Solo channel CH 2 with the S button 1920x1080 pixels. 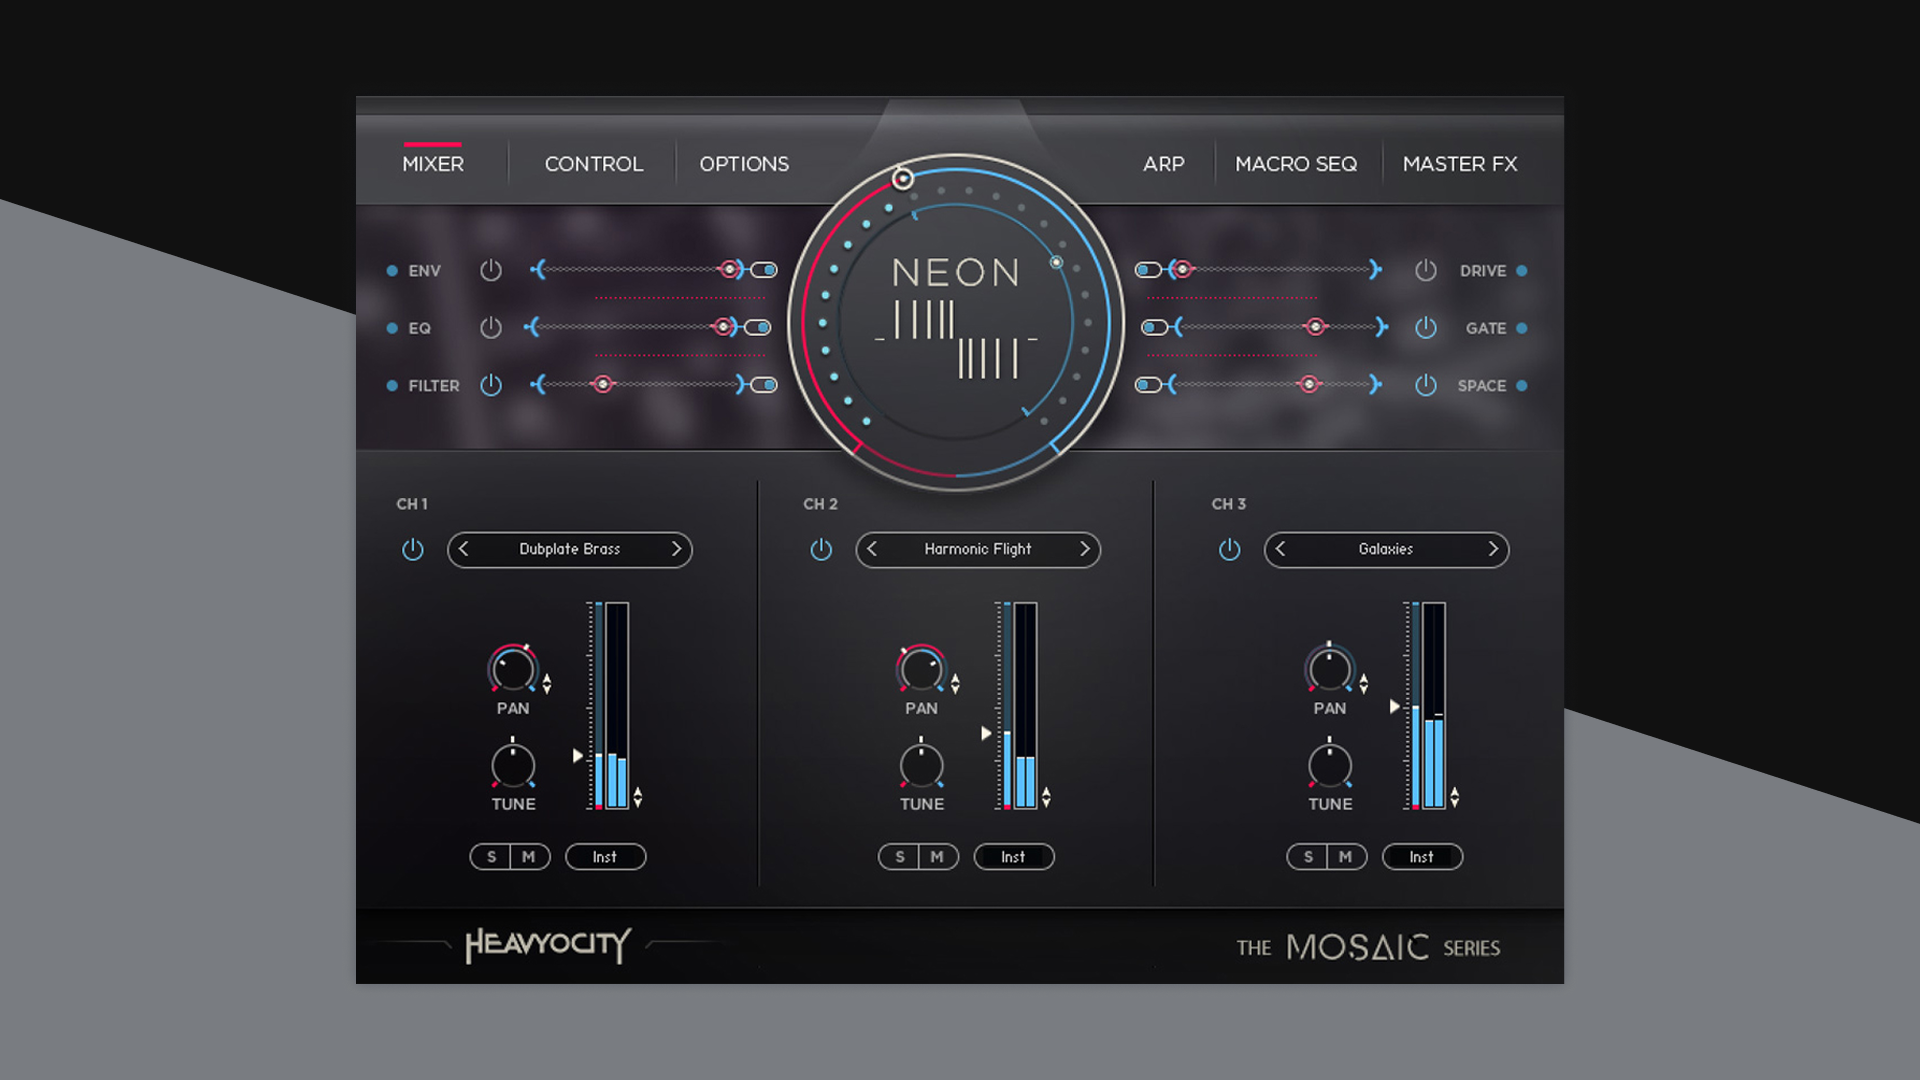[x=899, y=856]
